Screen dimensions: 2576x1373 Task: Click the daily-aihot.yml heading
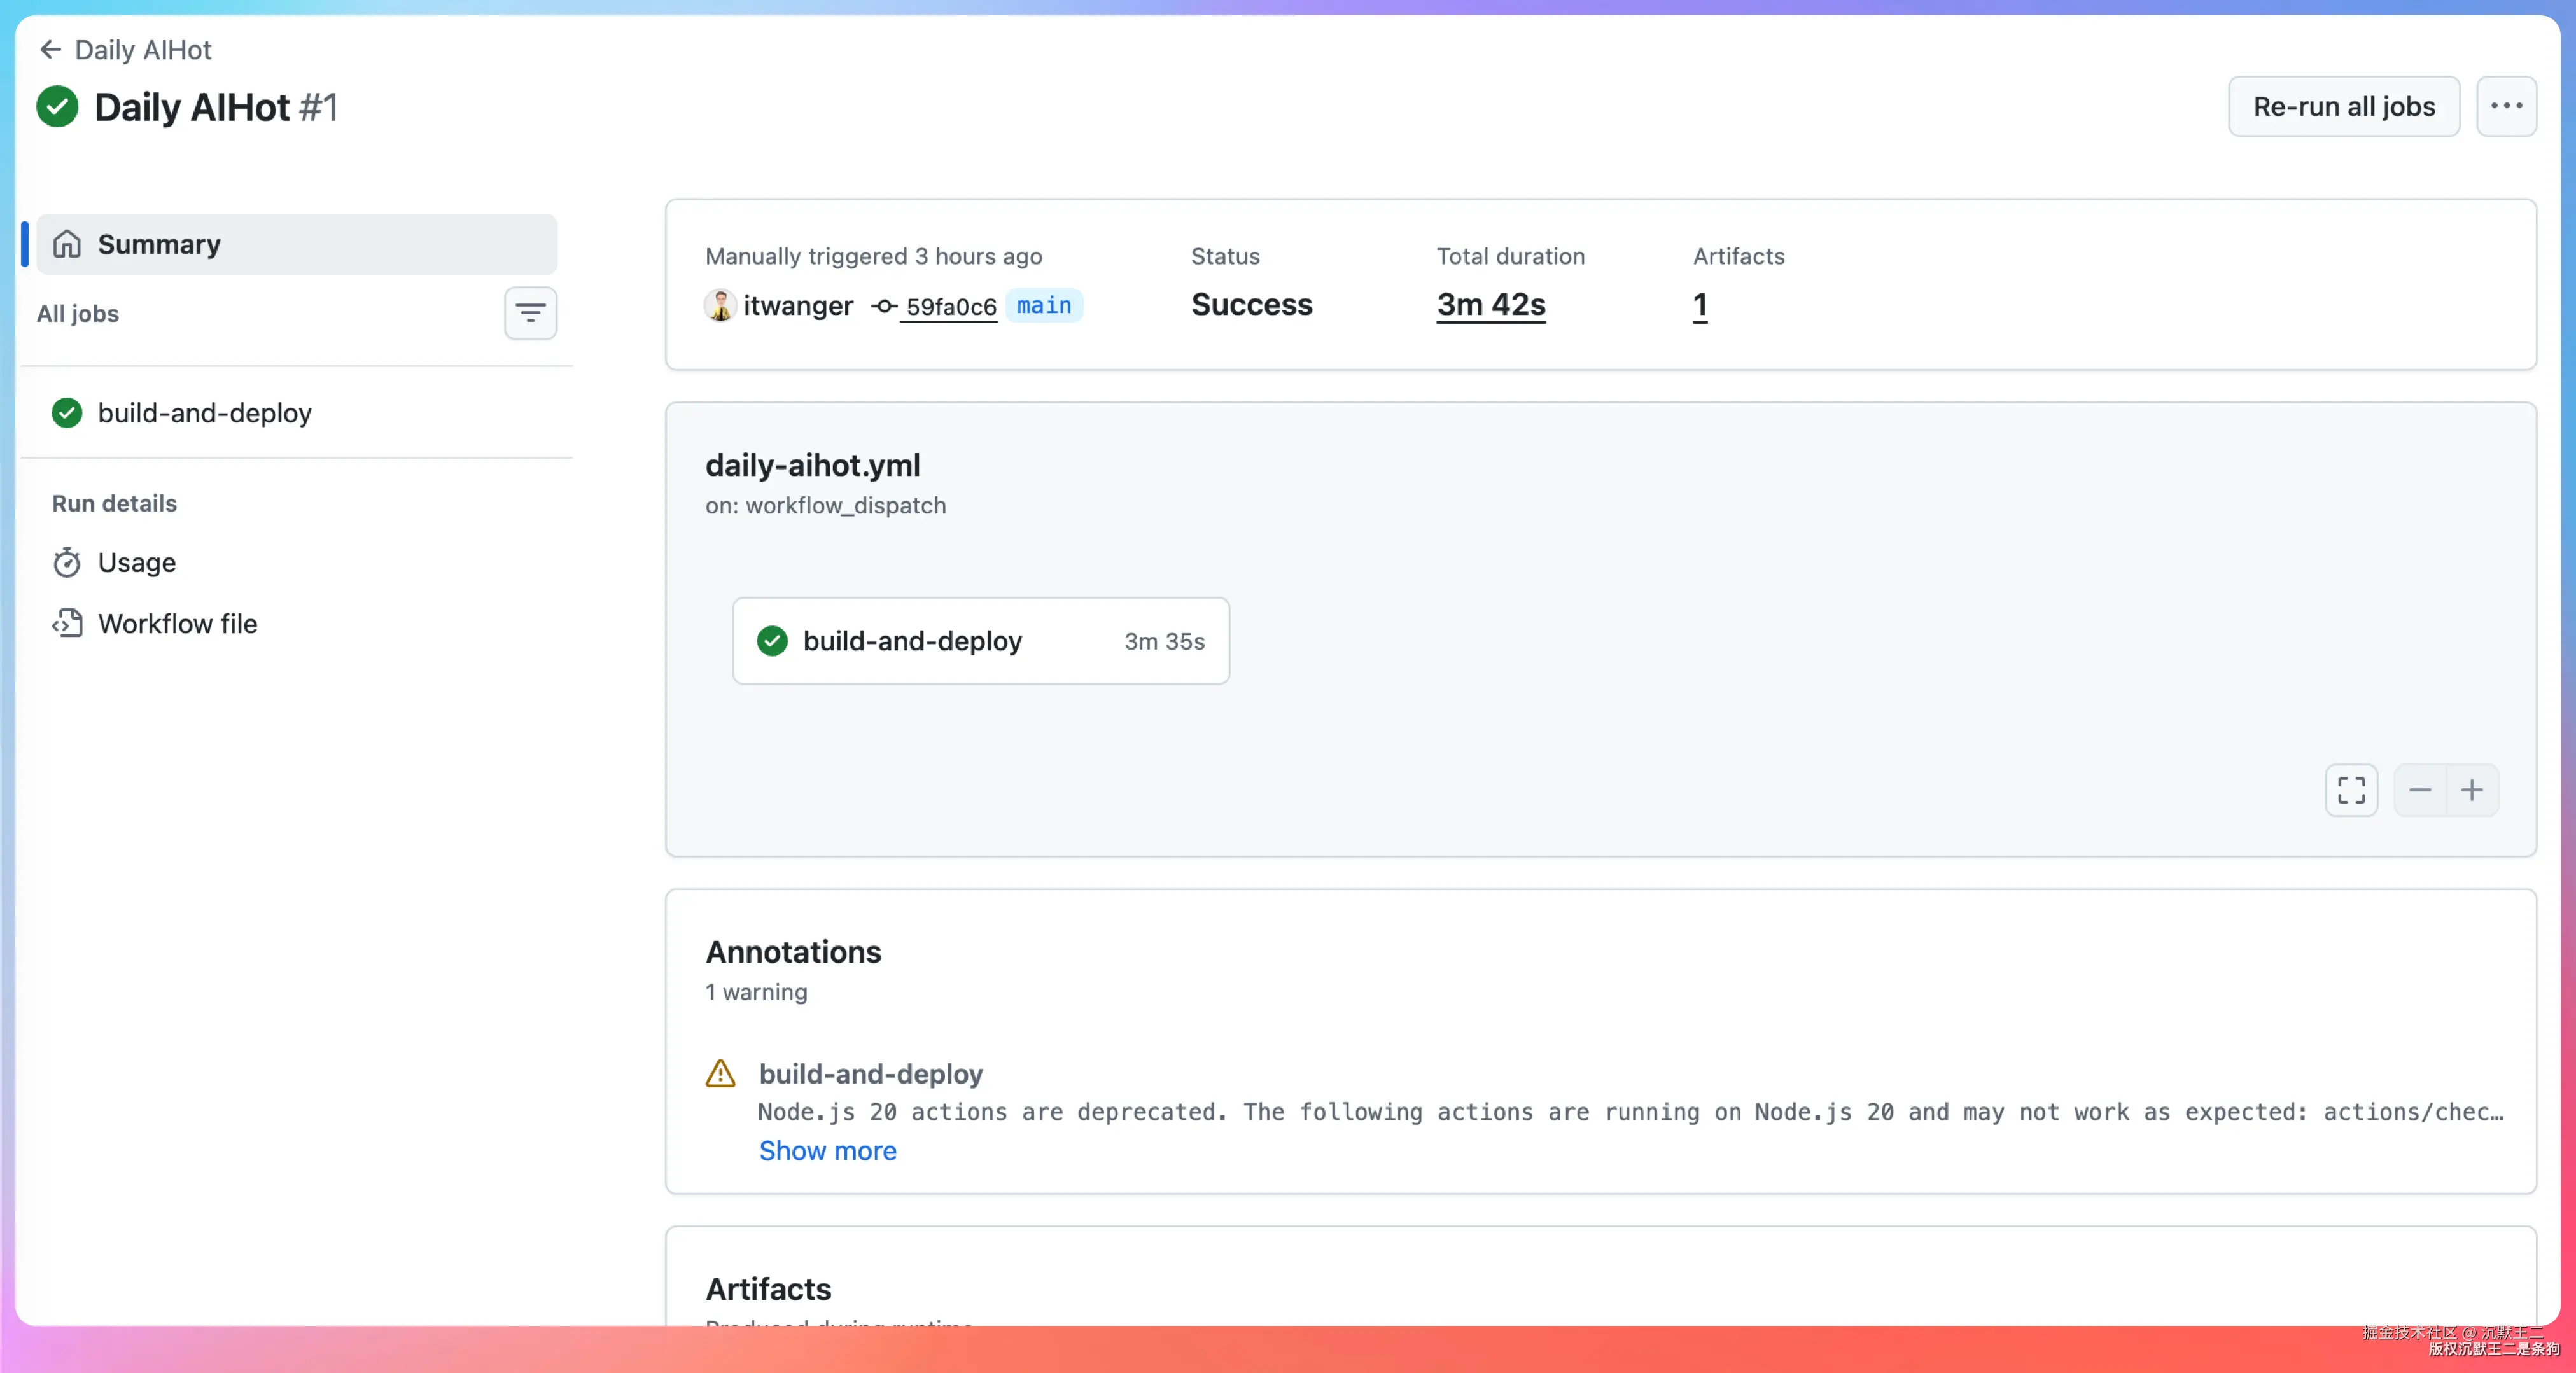(813, 465)
